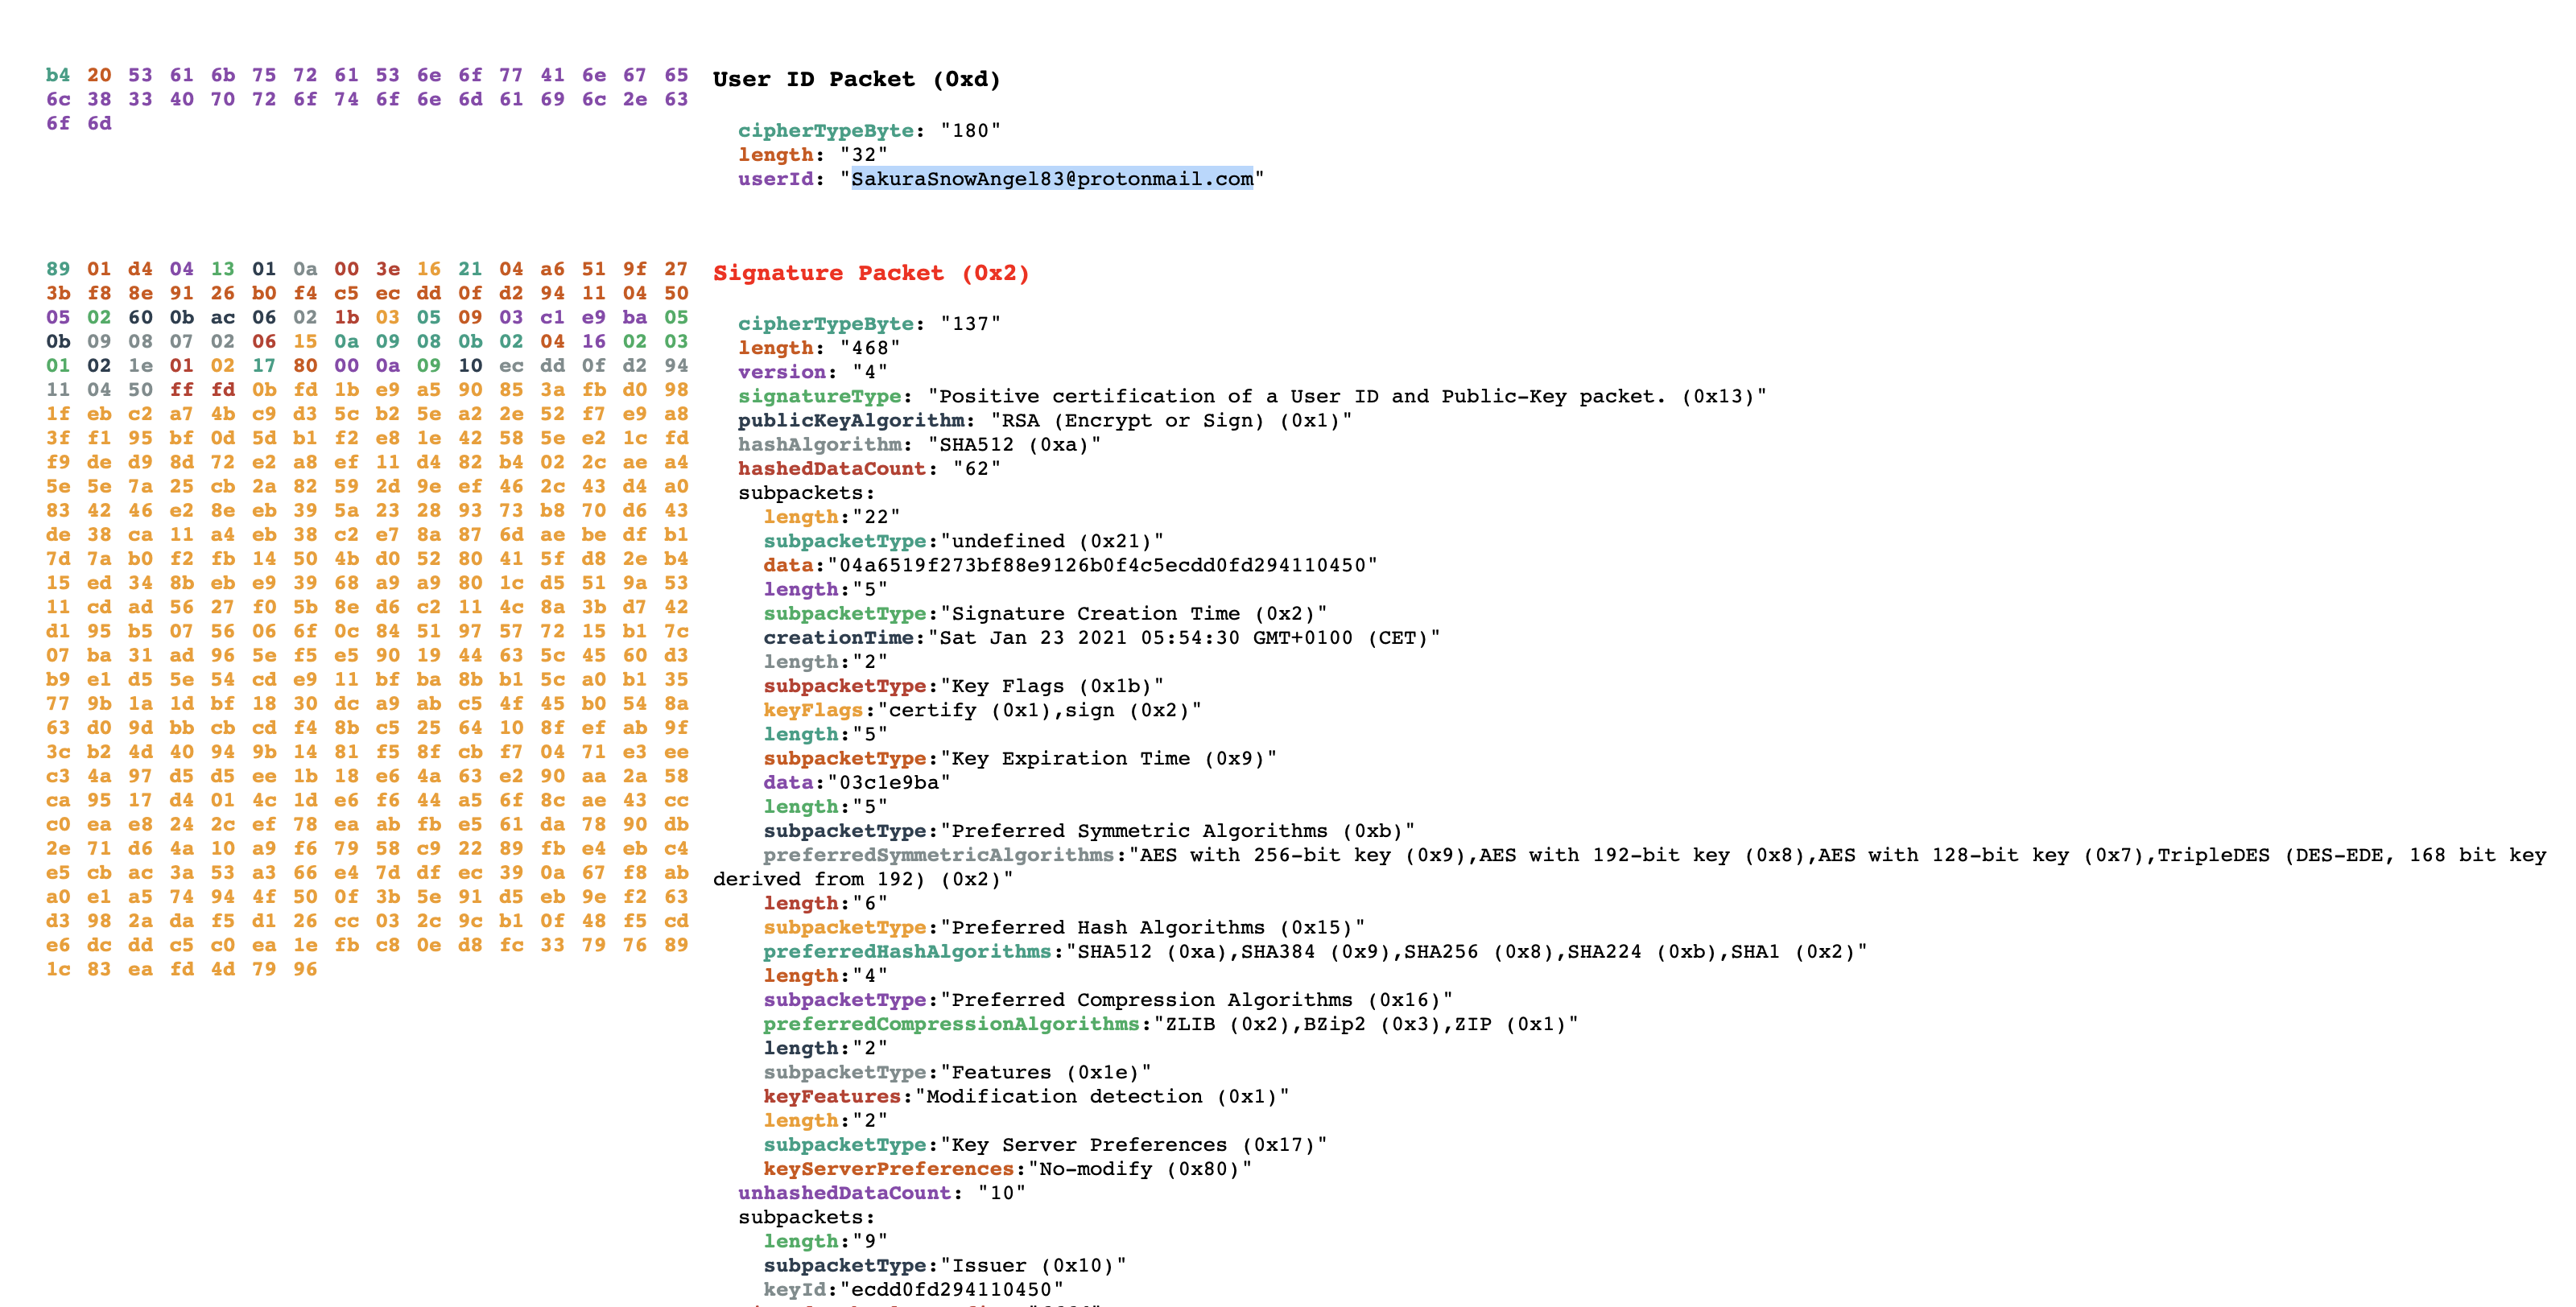The width and height of the screenshot is (2576, 1307).
Task: Click the signatureType Positive certification line
Action: (x=1252, y=396)
